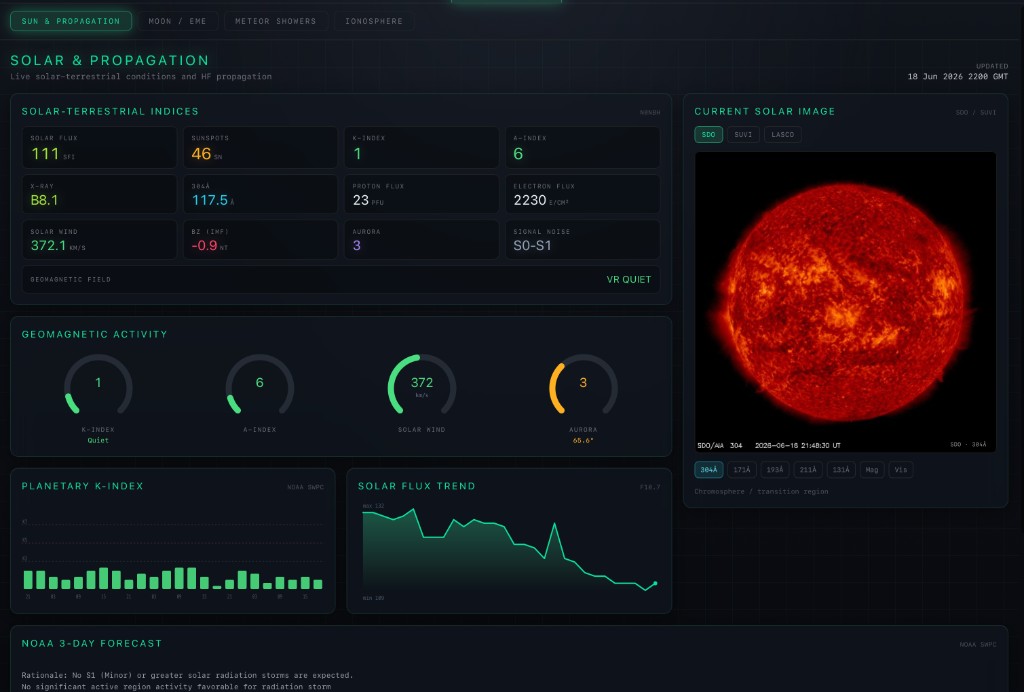Viewport: 1024px width, 692px height.
Task: Select the SDO image source button
Action: (709, 134)
